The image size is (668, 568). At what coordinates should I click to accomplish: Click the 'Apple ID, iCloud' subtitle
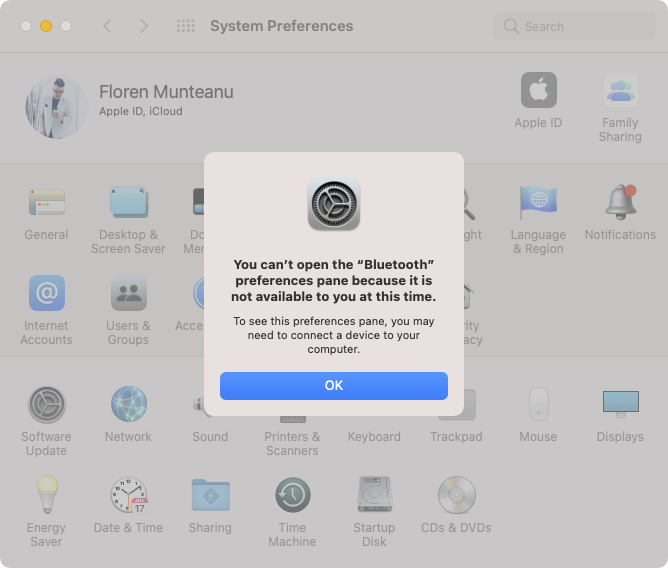click(141, 111)
